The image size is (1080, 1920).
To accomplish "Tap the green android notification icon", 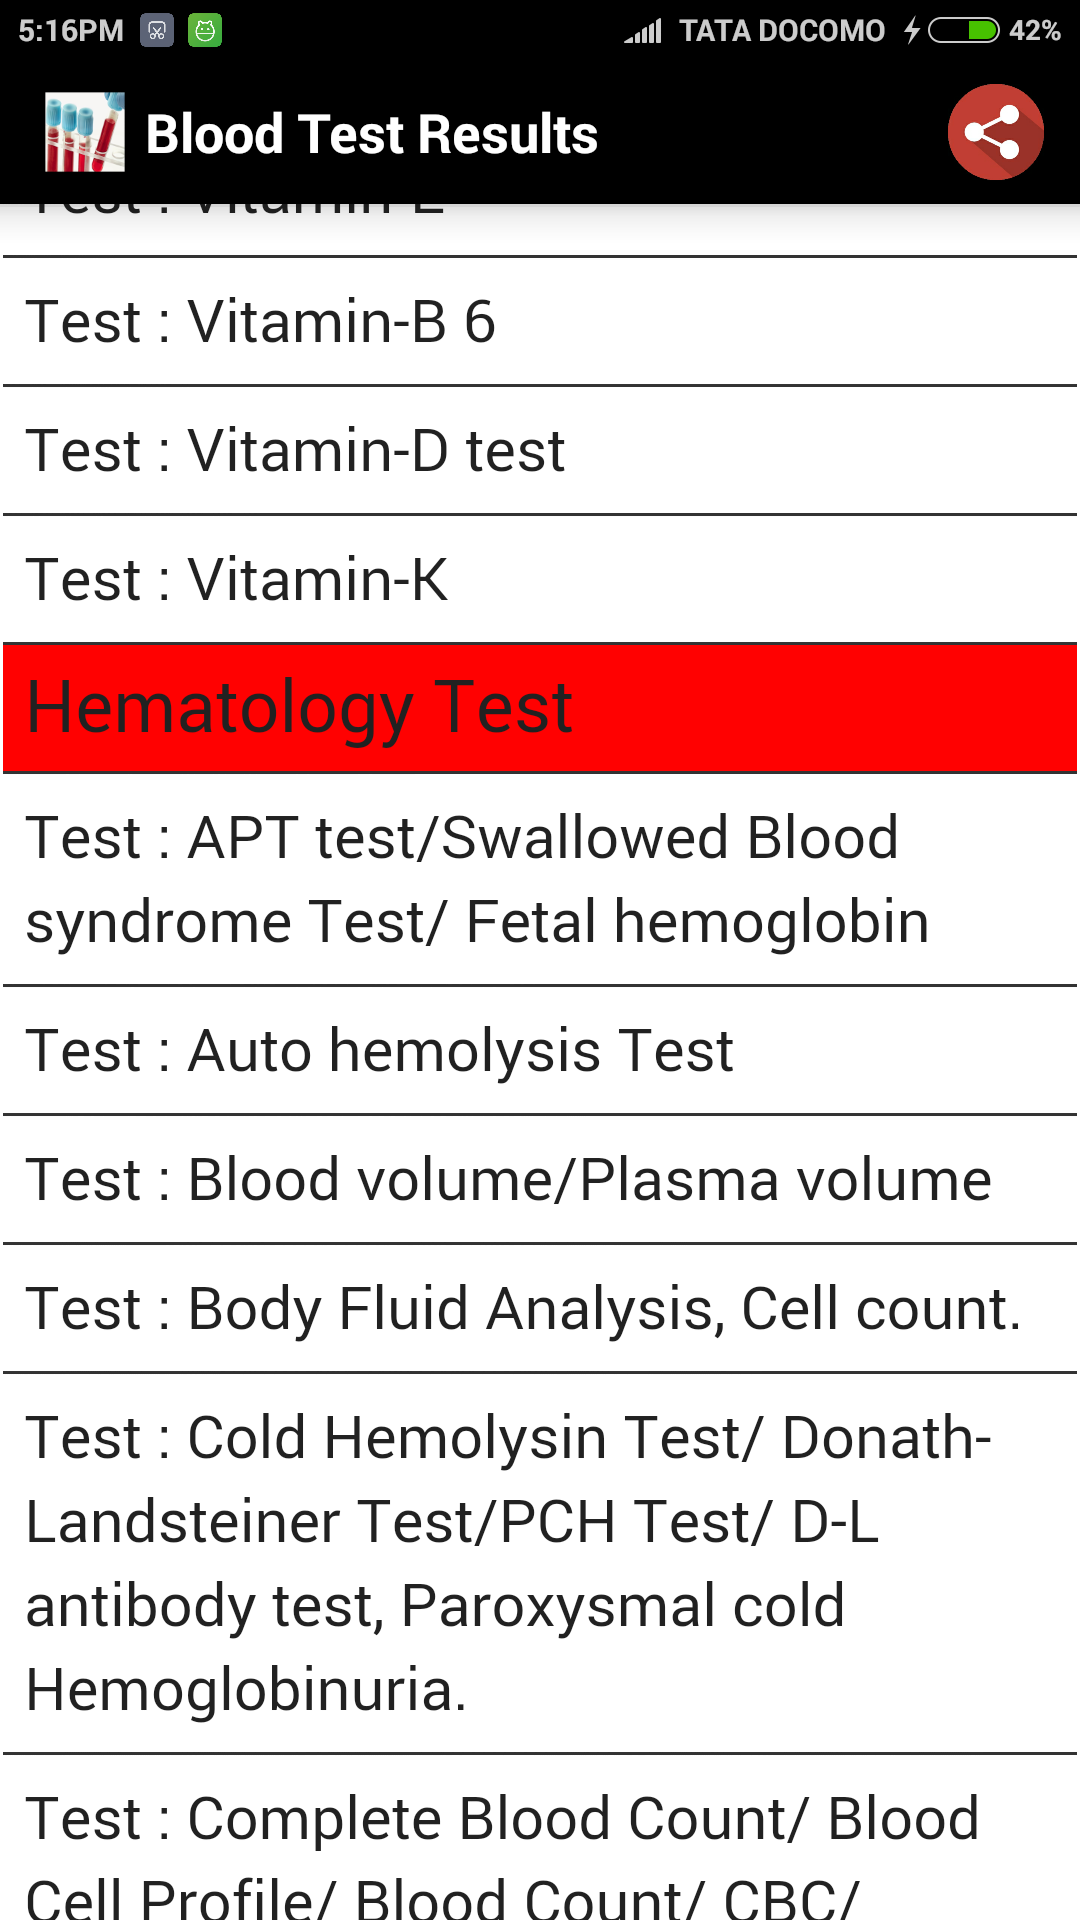I will pyautogui.click(x=205, y=31).
